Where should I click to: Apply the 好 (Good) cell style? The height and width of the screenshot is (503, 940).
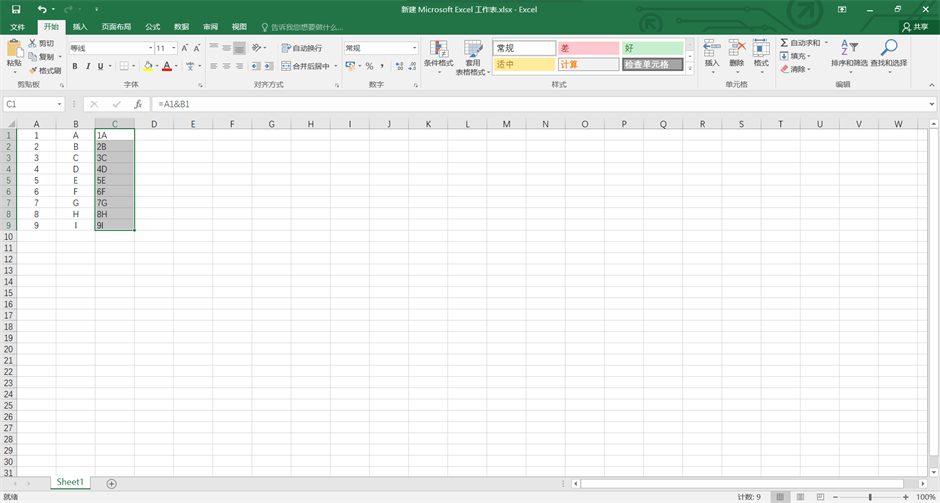tap(652, 48)
